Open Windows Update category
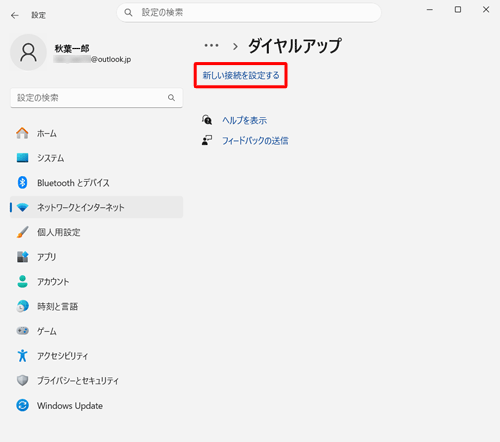 click(x=97, y=405)
